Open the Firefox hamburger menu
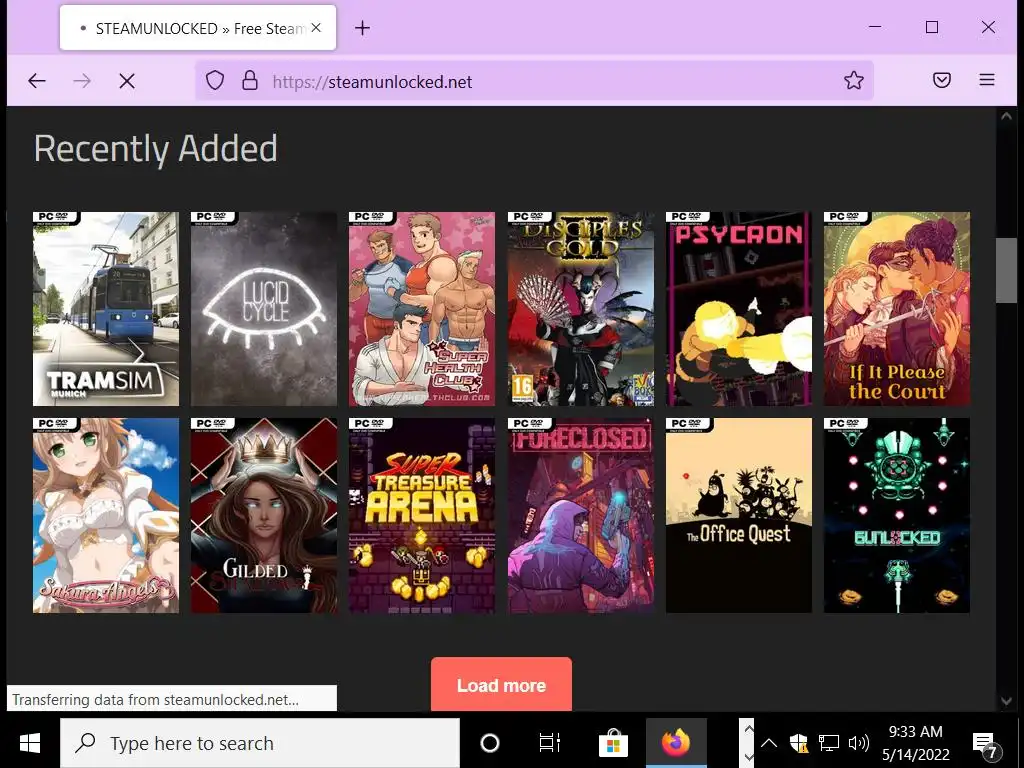 point(987,80)
